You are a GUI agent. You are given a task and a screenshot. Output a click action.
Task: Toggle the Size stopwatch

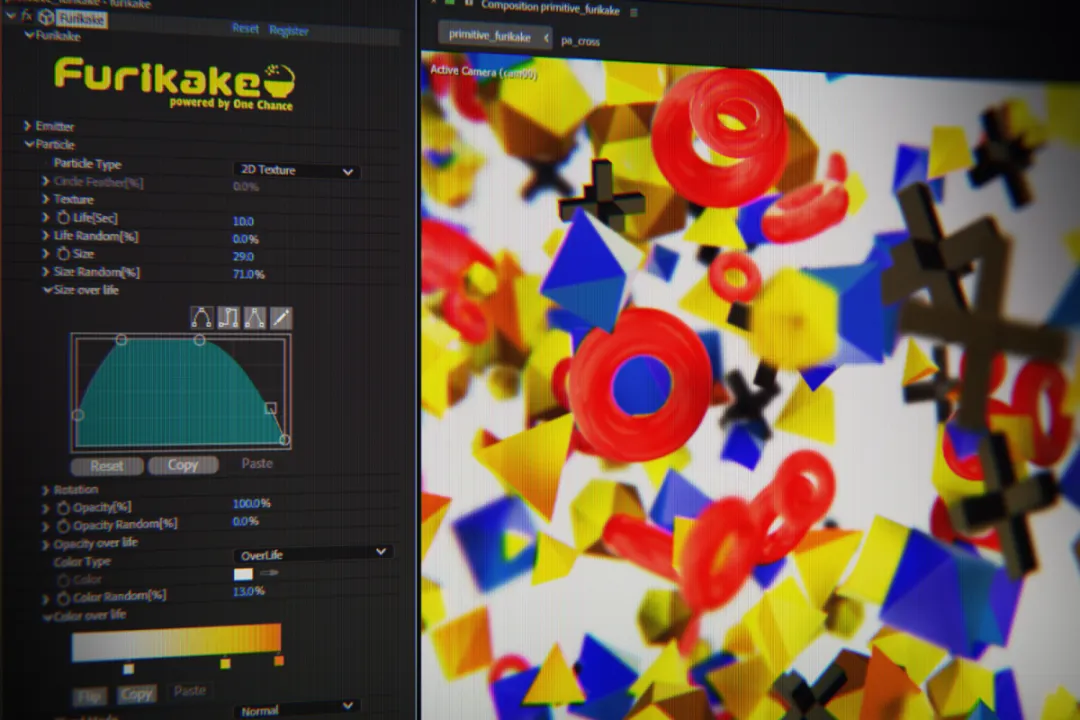click(x=63, y=254)
